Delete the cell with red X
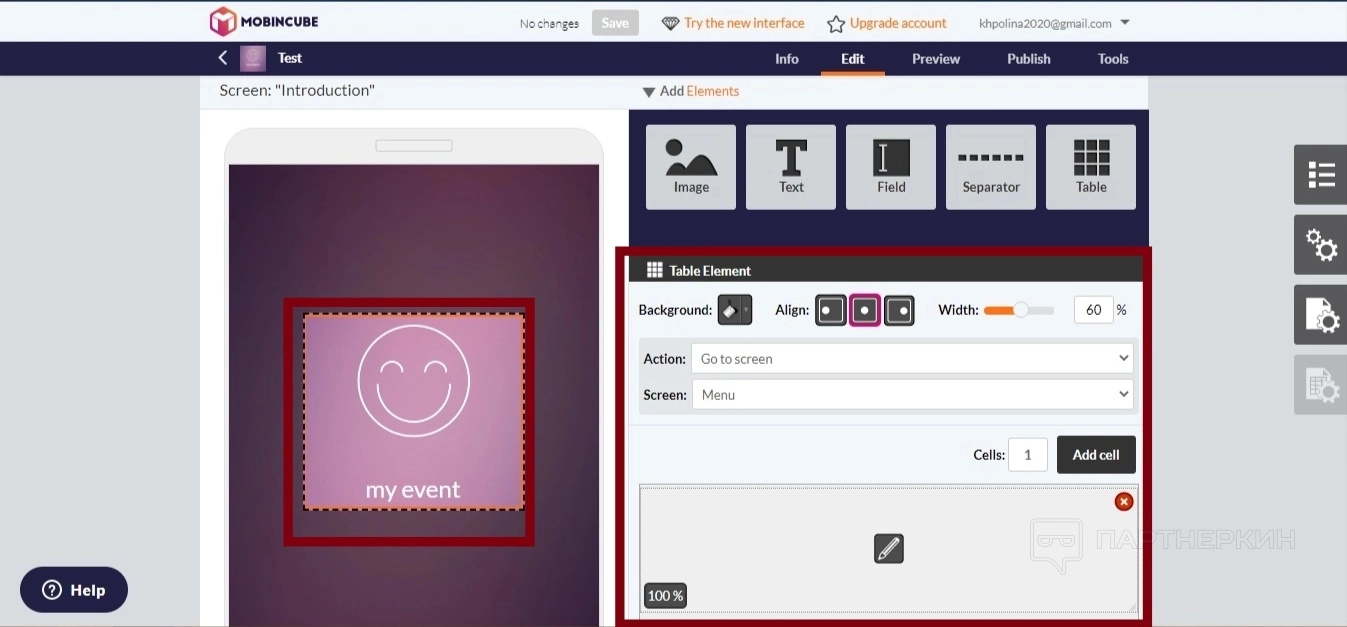The image size is (1347, 627). [x=1124, y=502]
